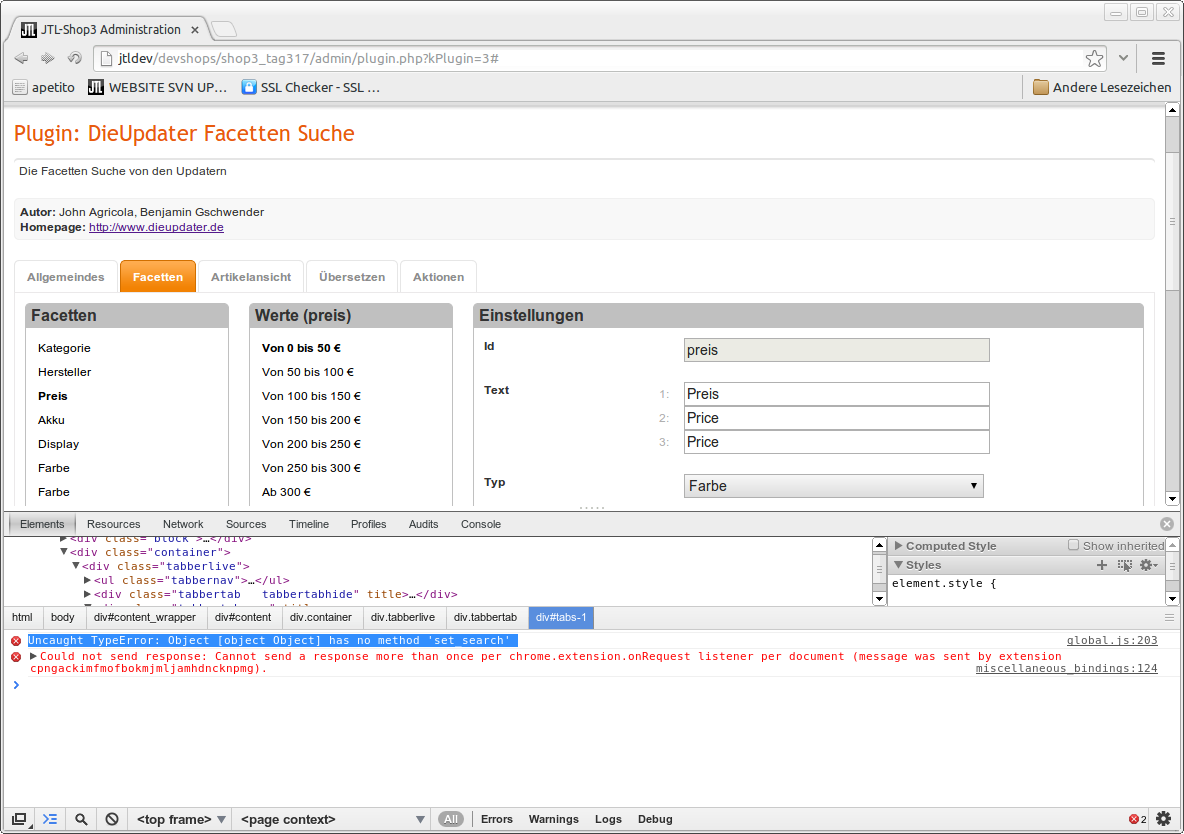Select the value Von 0 bis 50 €
The height and width of the screenshot is (834, 1184).
(x=301, y=348)
